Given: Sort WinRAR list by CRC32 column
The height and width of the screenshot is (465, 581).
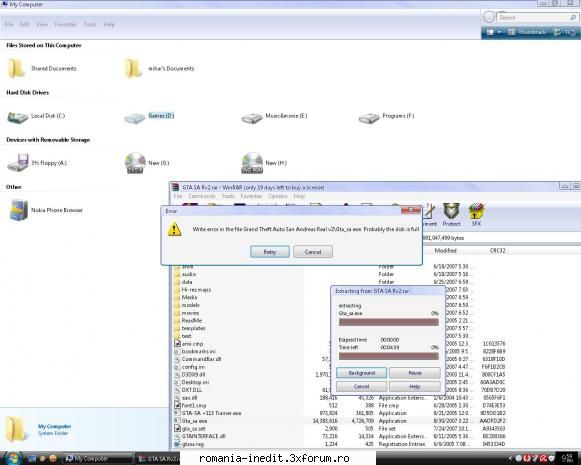Looking at the screenshot, I should coord(497,251).
